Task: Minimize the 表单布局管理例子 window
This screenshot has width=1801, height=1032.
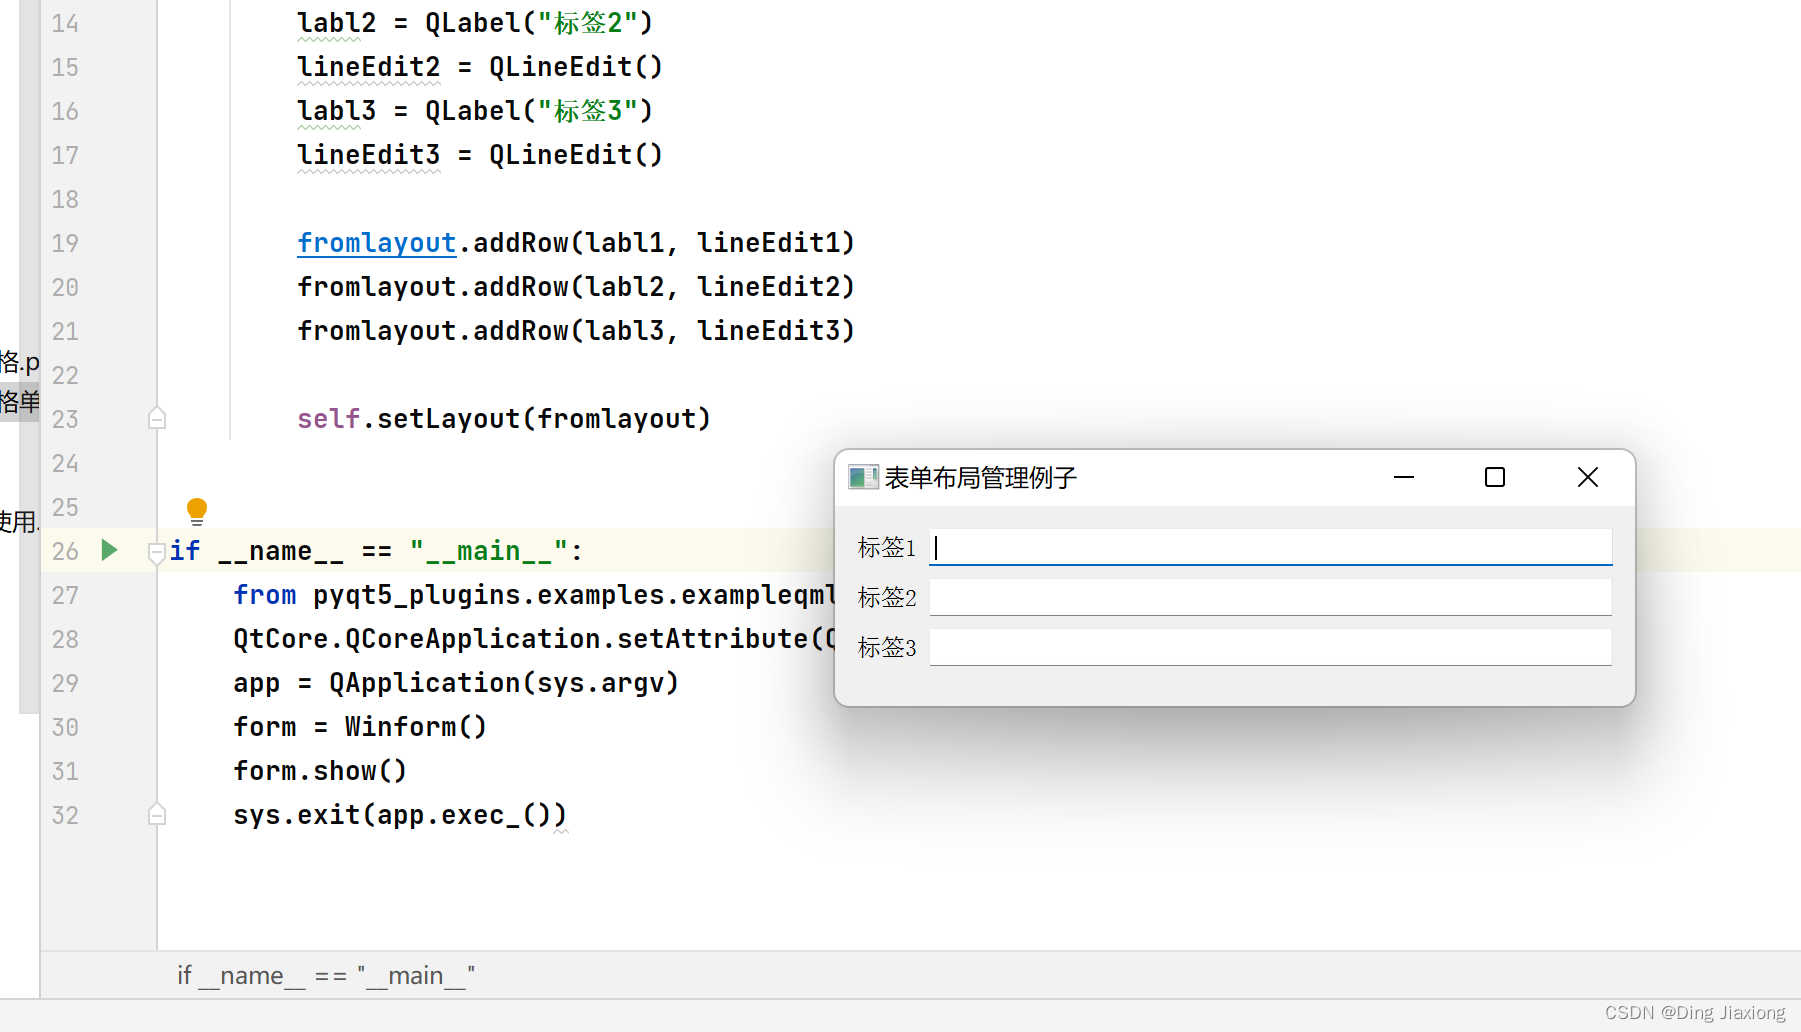Action: click(x=1403, y=477)
